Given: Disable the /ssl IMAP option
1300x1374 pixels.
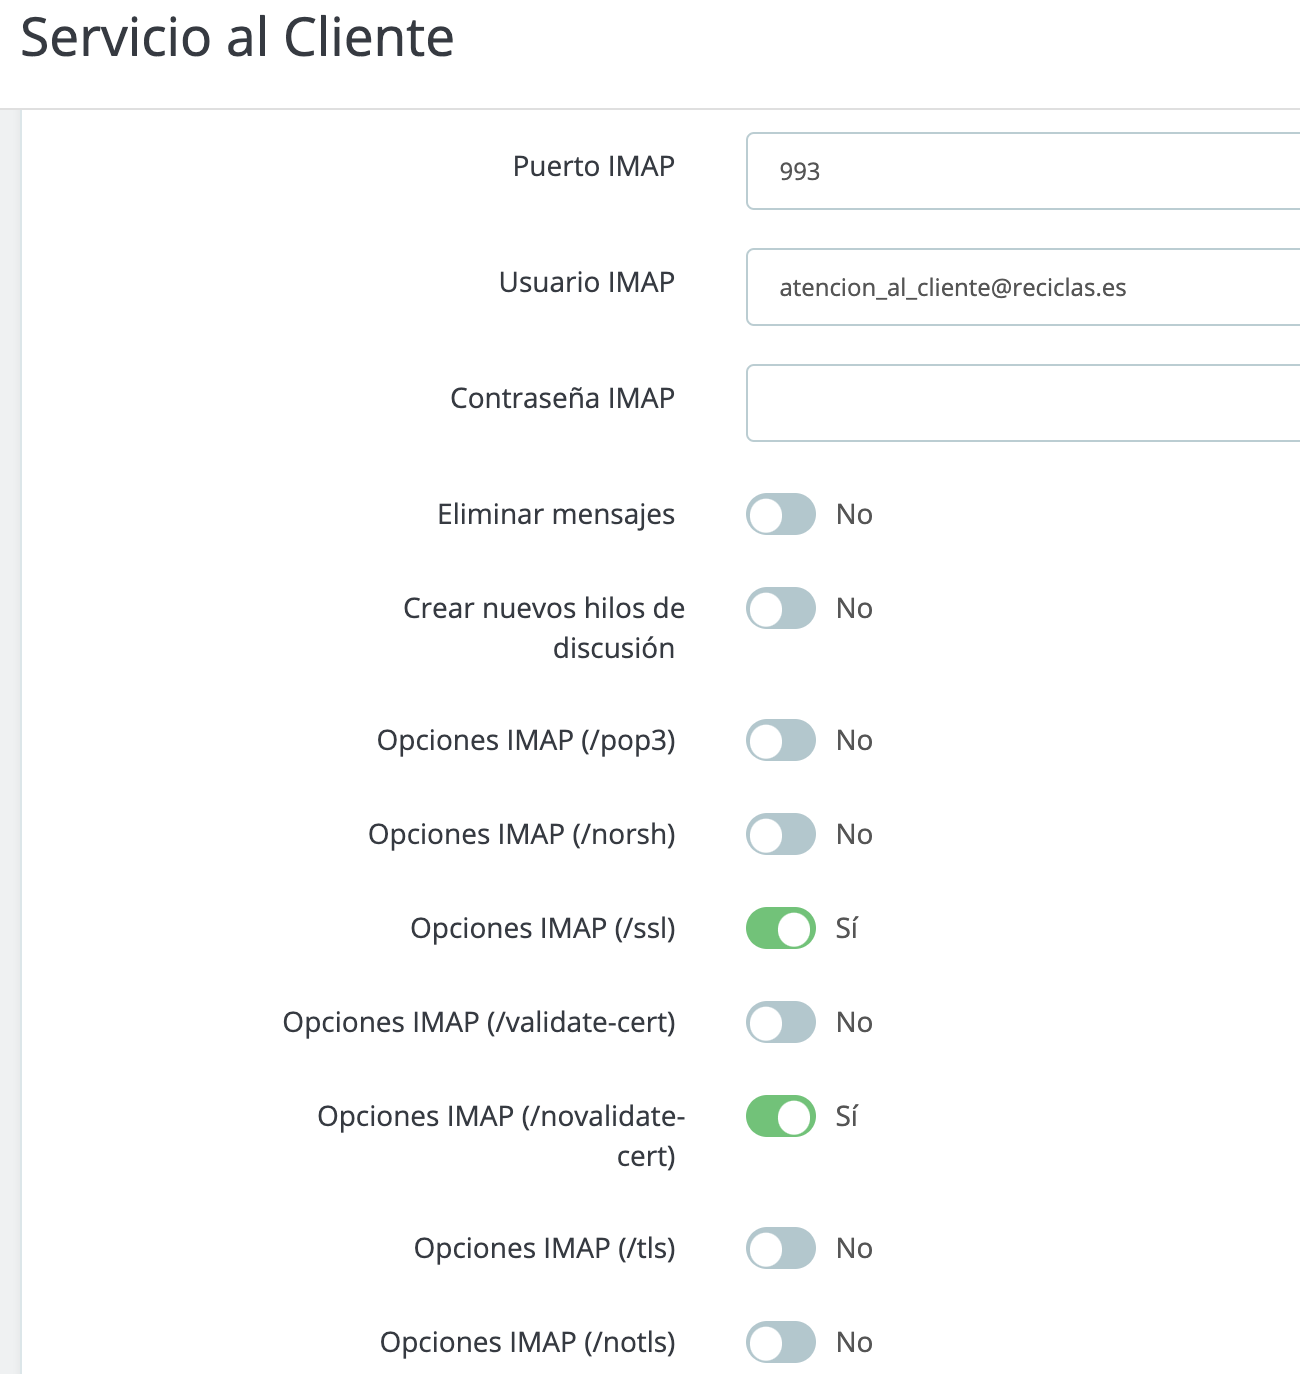Looking at the screenshot, I should (781, 928).
